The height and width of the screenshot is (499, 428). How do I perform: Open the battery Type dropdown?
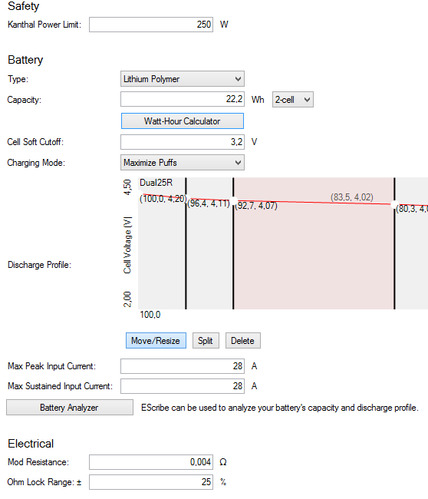pyautogui.click(x=182, y=79)
